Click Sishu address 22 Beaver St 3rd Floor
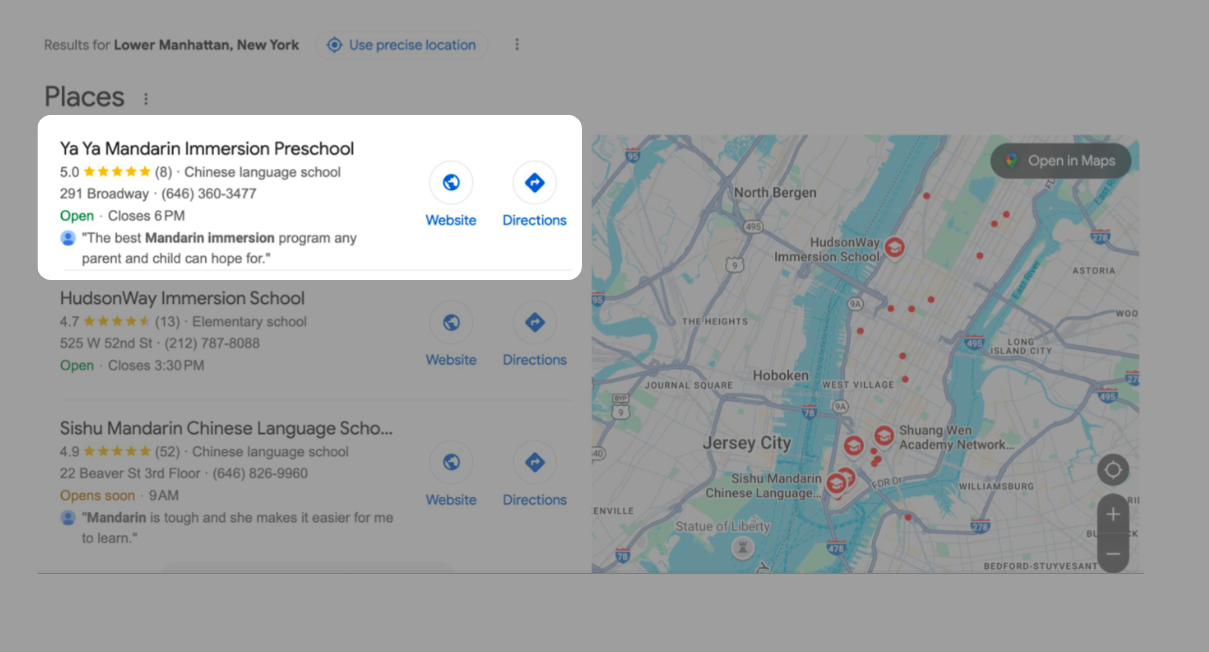This screenshot has width=1209, height=652. tap(130, 474)
